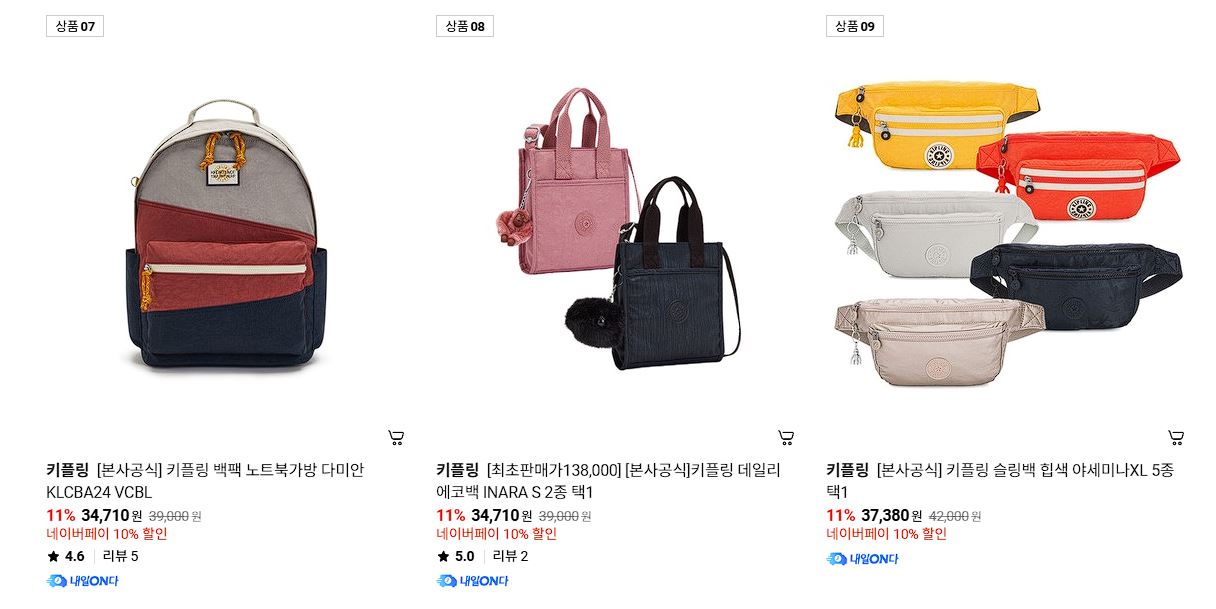
Task: View 리뷰 5 for the backpack
Action: (121, 556)
